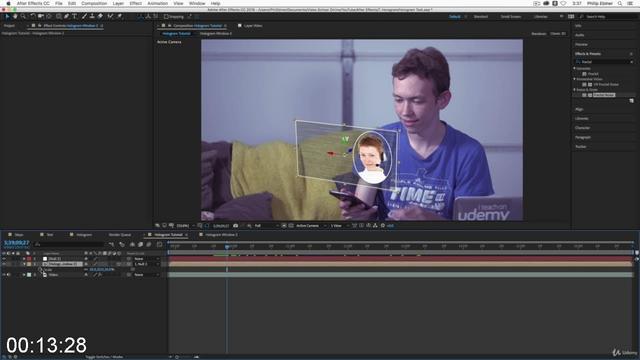Expand the Tracker panel
Screen dimensions: 640x360
(x=581, y=147)
